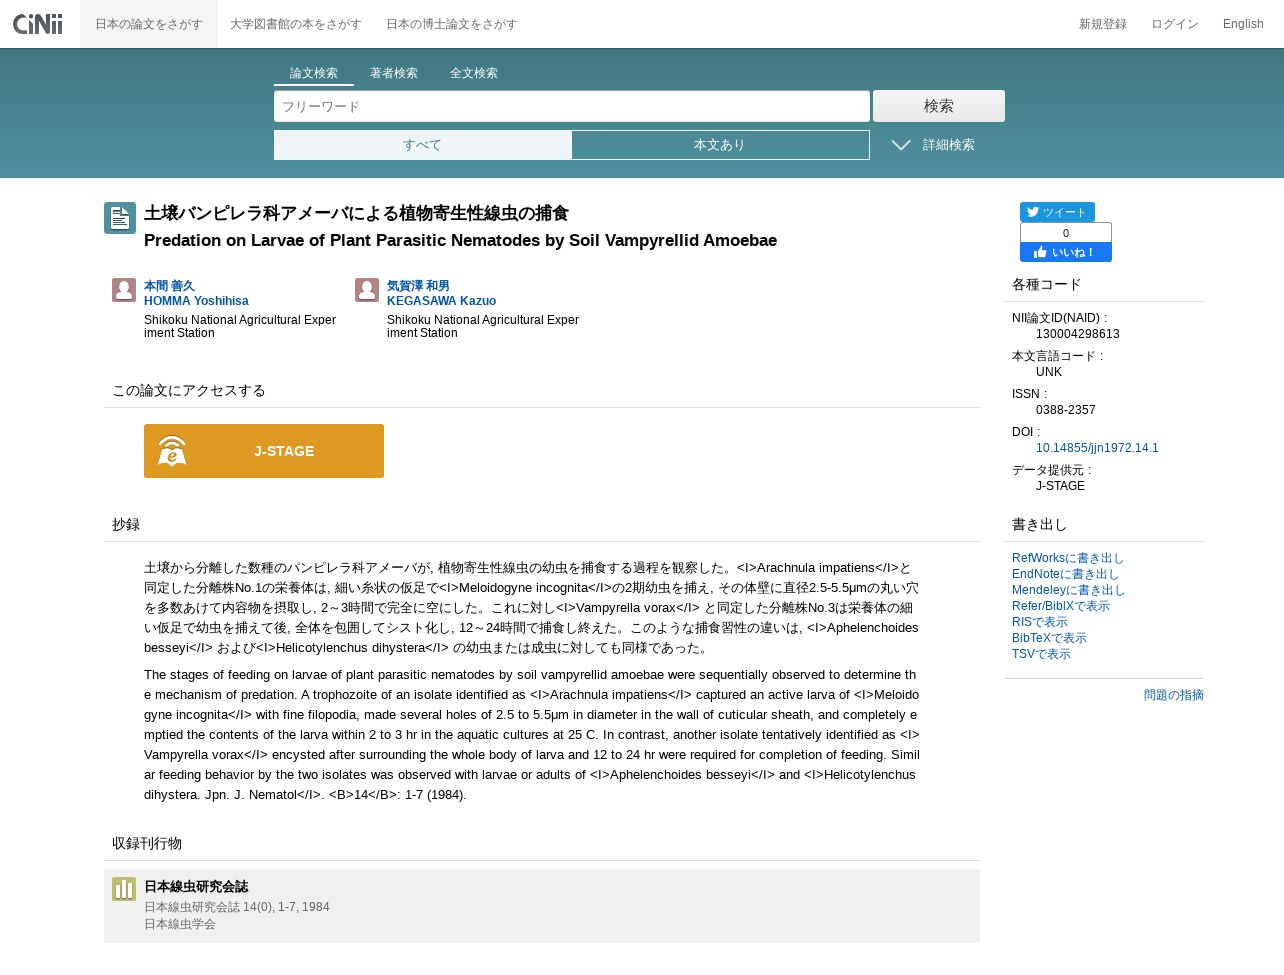Switch the filter to 本文あり
Viewport: 1284px width, 975px height.
point(720,145)
